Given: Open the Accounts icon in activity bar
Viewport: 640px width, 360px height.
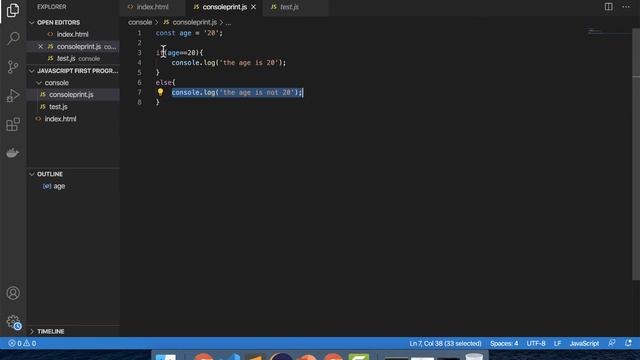Looking at the screenshot, I should pyautogui.click(x=13, y=293).
